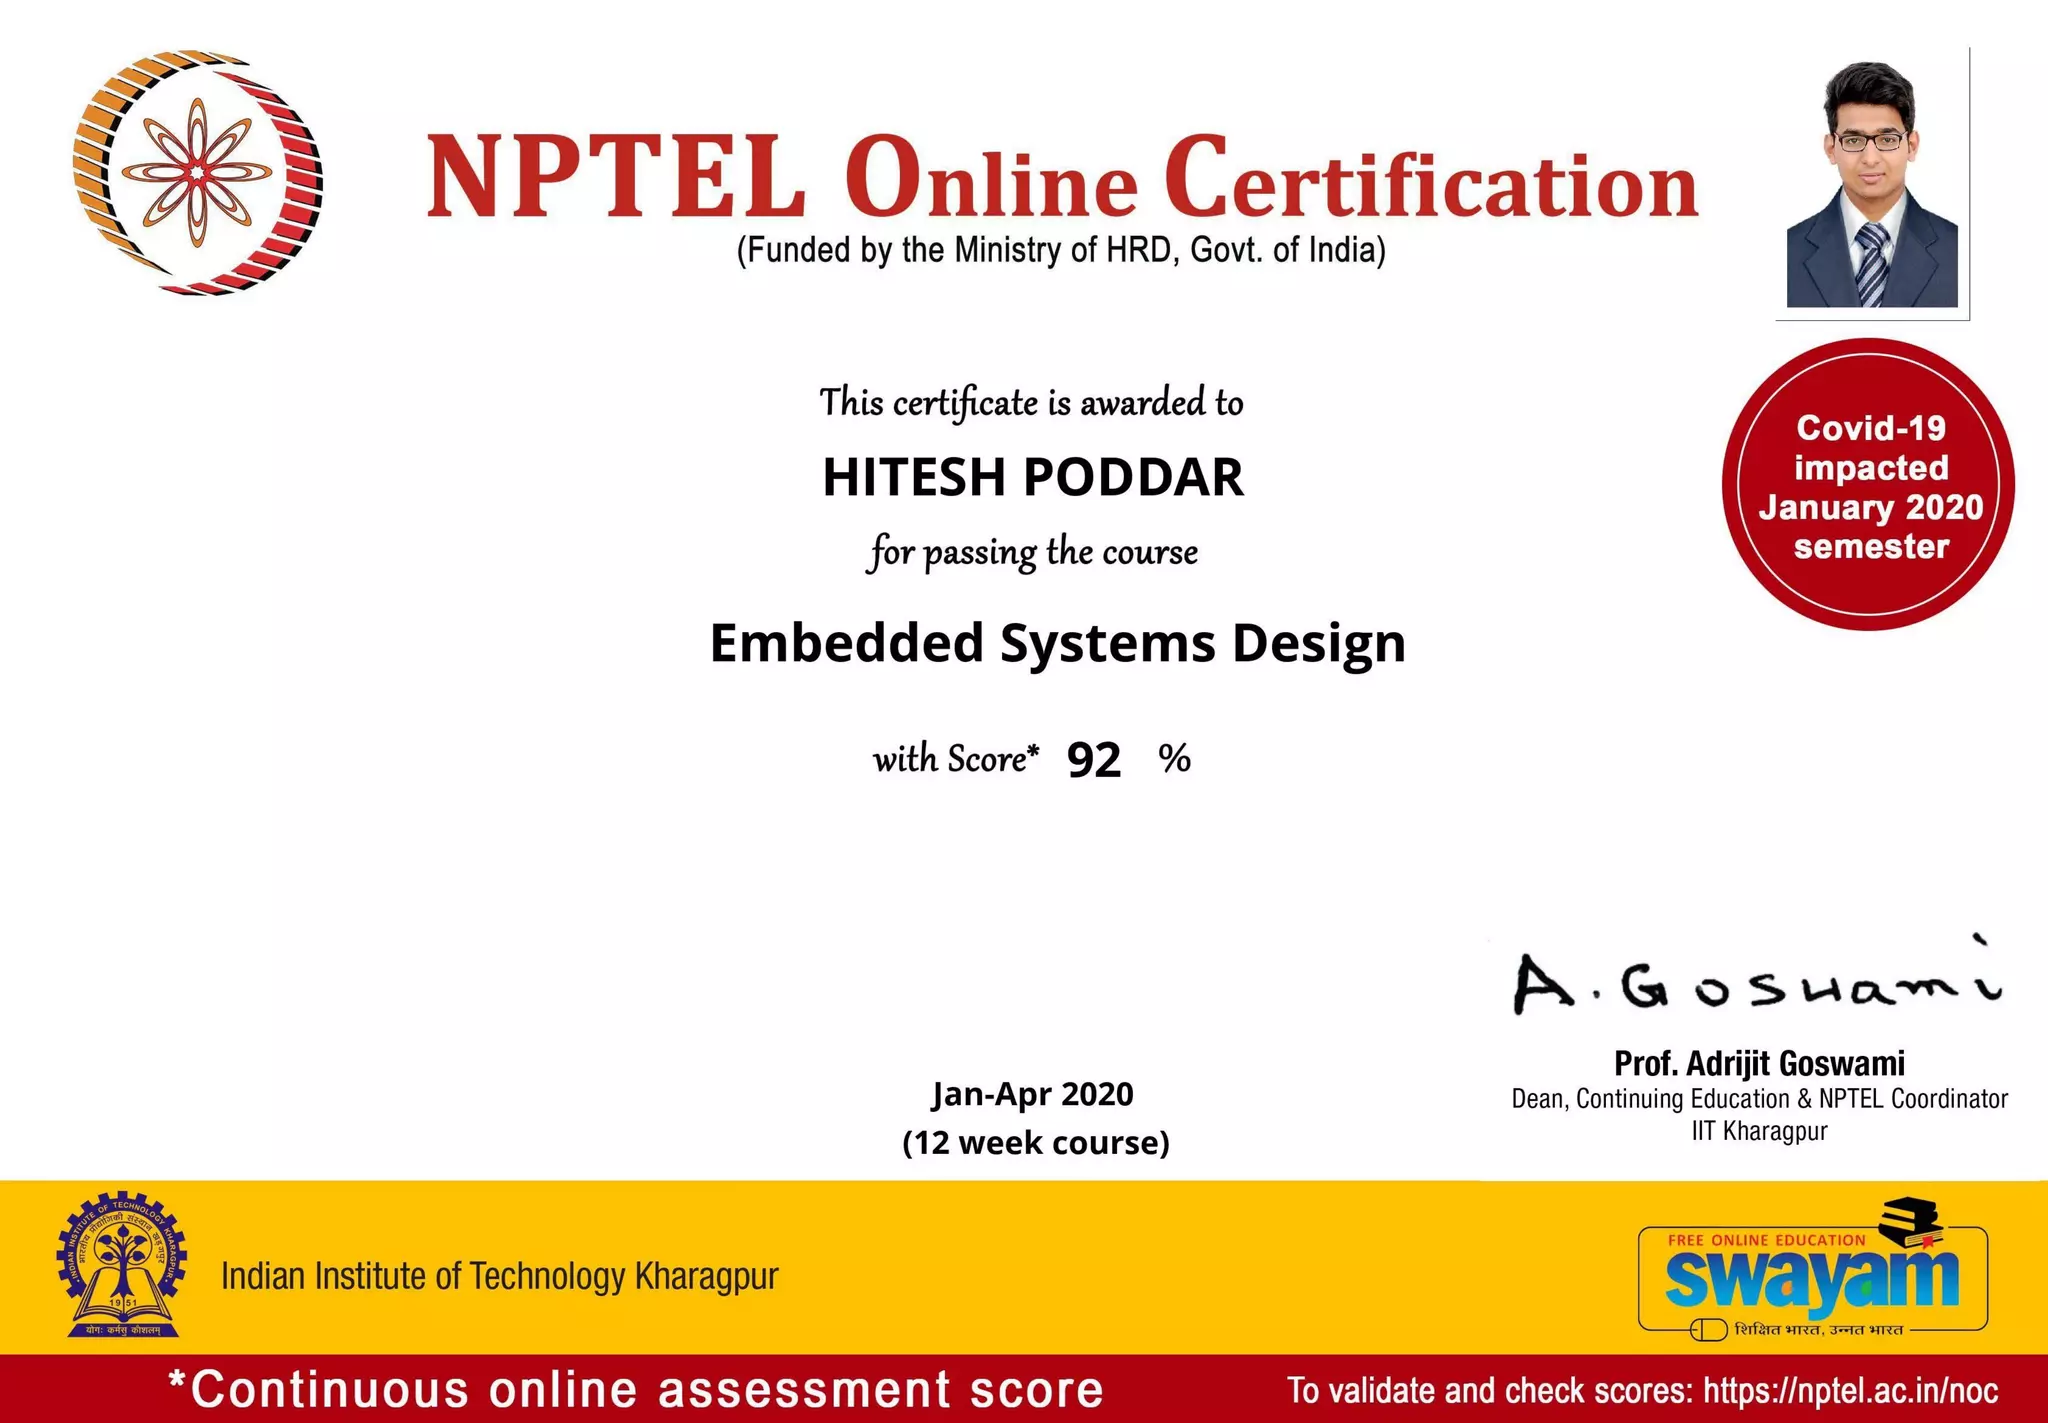Image resolution: width=2048 pixels, height=1423 pixels.
Task: Click '*Continuous online assessment score' footnote
Action: click(636, 1390)
